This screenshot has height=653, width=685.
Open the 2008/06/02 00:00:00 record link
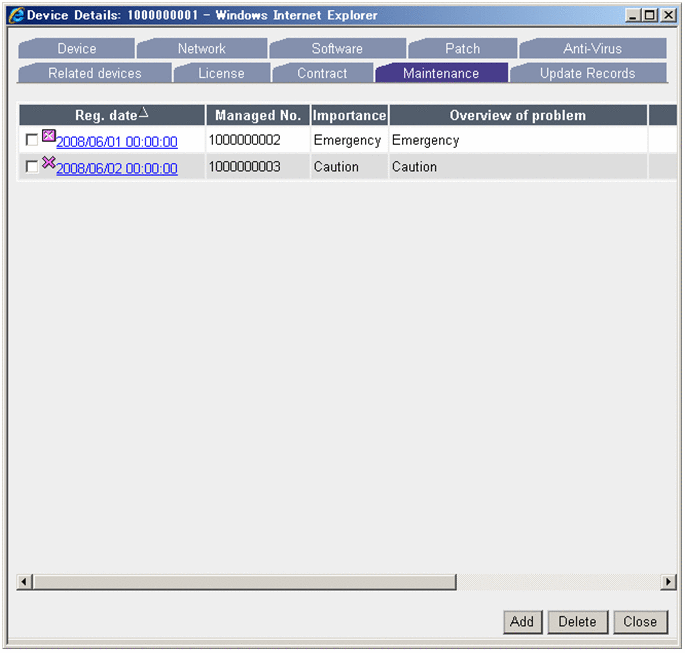[x=117, y=169]
